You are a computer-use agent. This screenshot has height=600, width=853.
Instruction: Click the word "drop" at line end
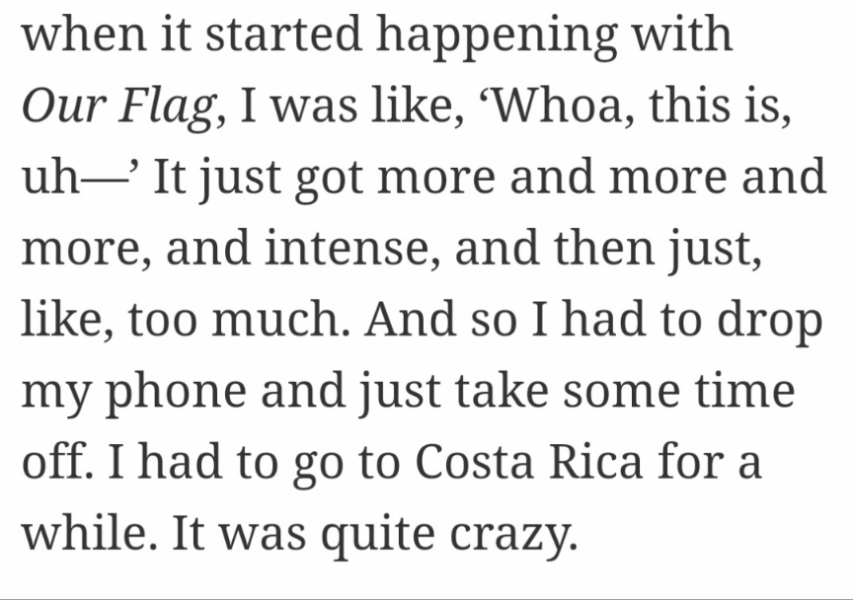(773, 321)
